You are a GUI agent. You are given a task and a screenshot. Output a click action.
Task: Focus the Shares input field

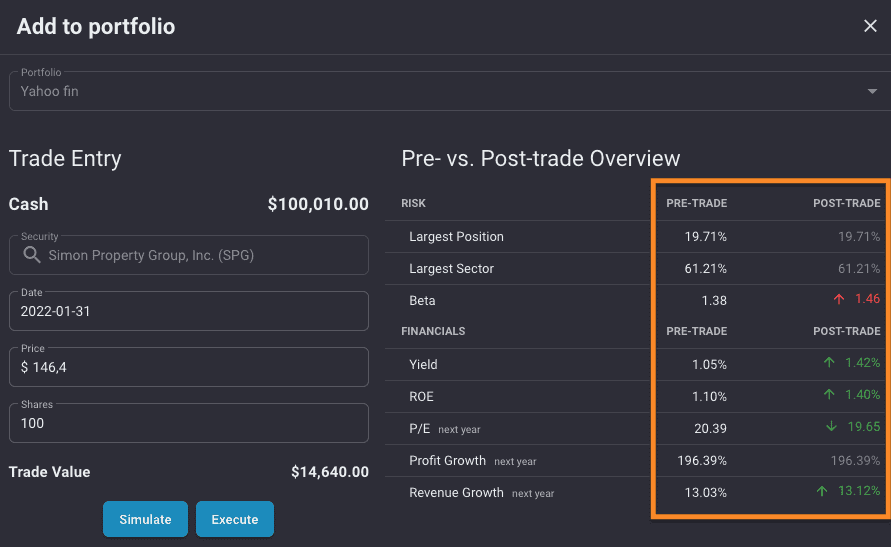[189, 423]
